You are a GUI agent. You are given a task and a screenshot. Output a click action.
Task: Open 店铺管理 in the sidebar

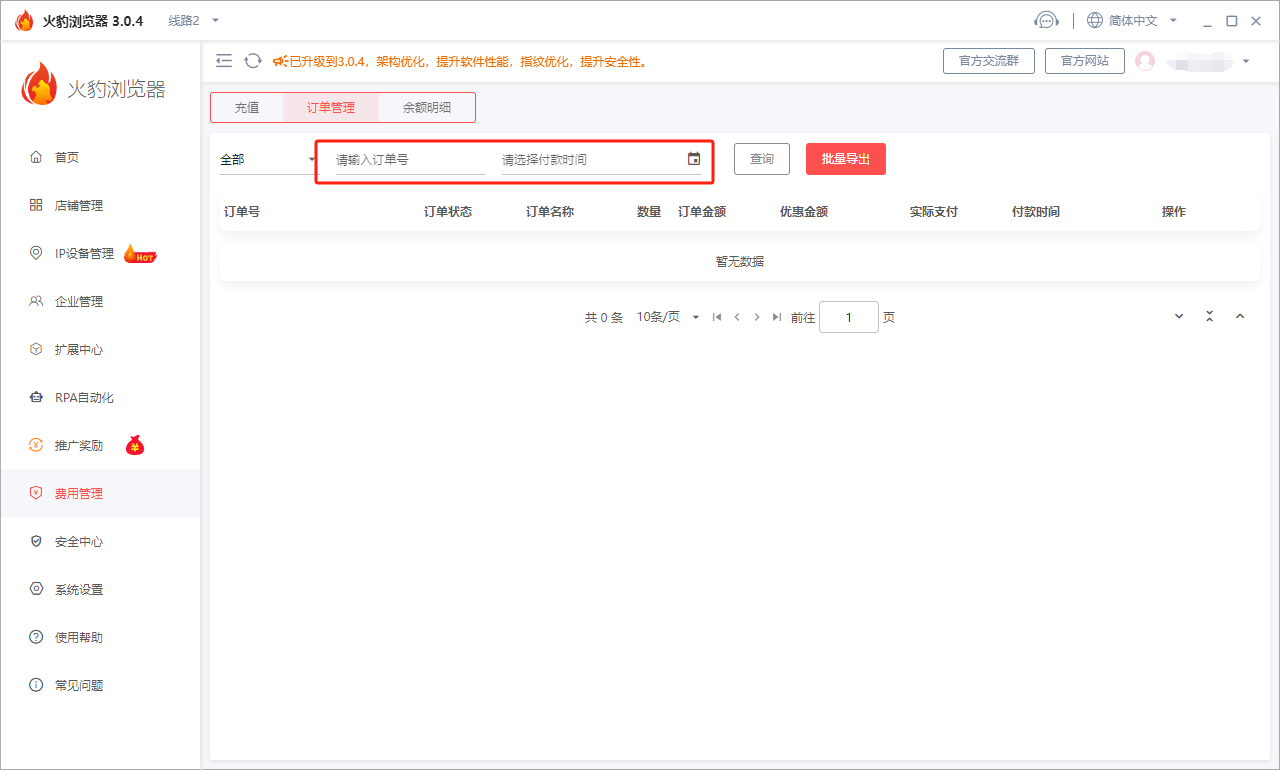[x=79, y=205]
